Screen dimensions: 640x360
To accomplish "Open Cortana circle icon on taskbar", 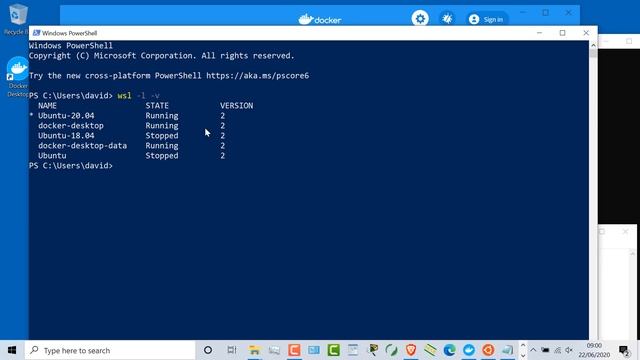I will tap(208, 350).
